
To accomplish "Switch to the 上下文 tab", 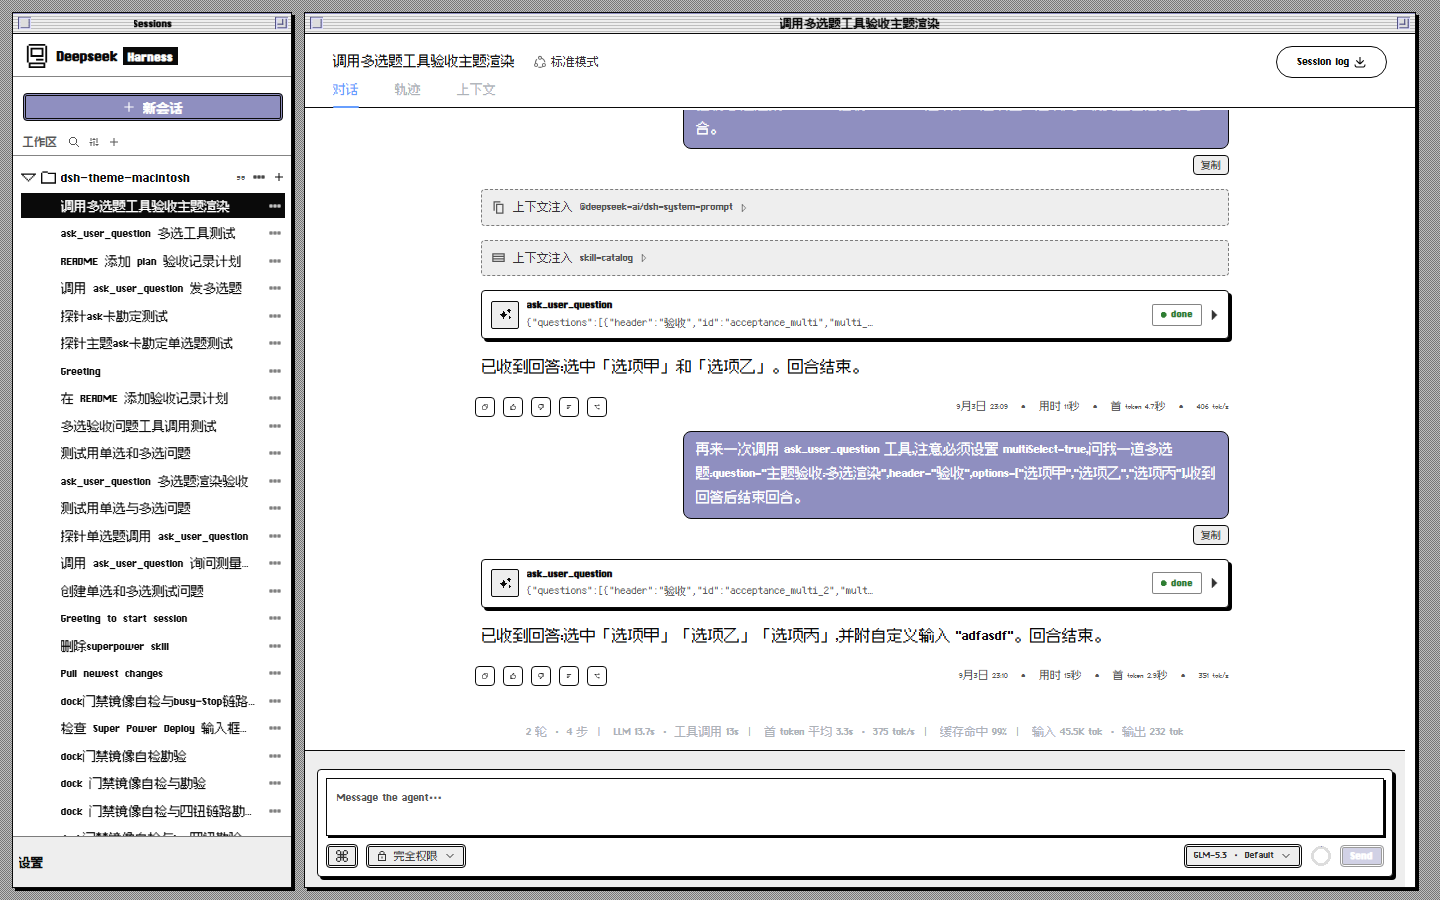I will click(476, 90).
